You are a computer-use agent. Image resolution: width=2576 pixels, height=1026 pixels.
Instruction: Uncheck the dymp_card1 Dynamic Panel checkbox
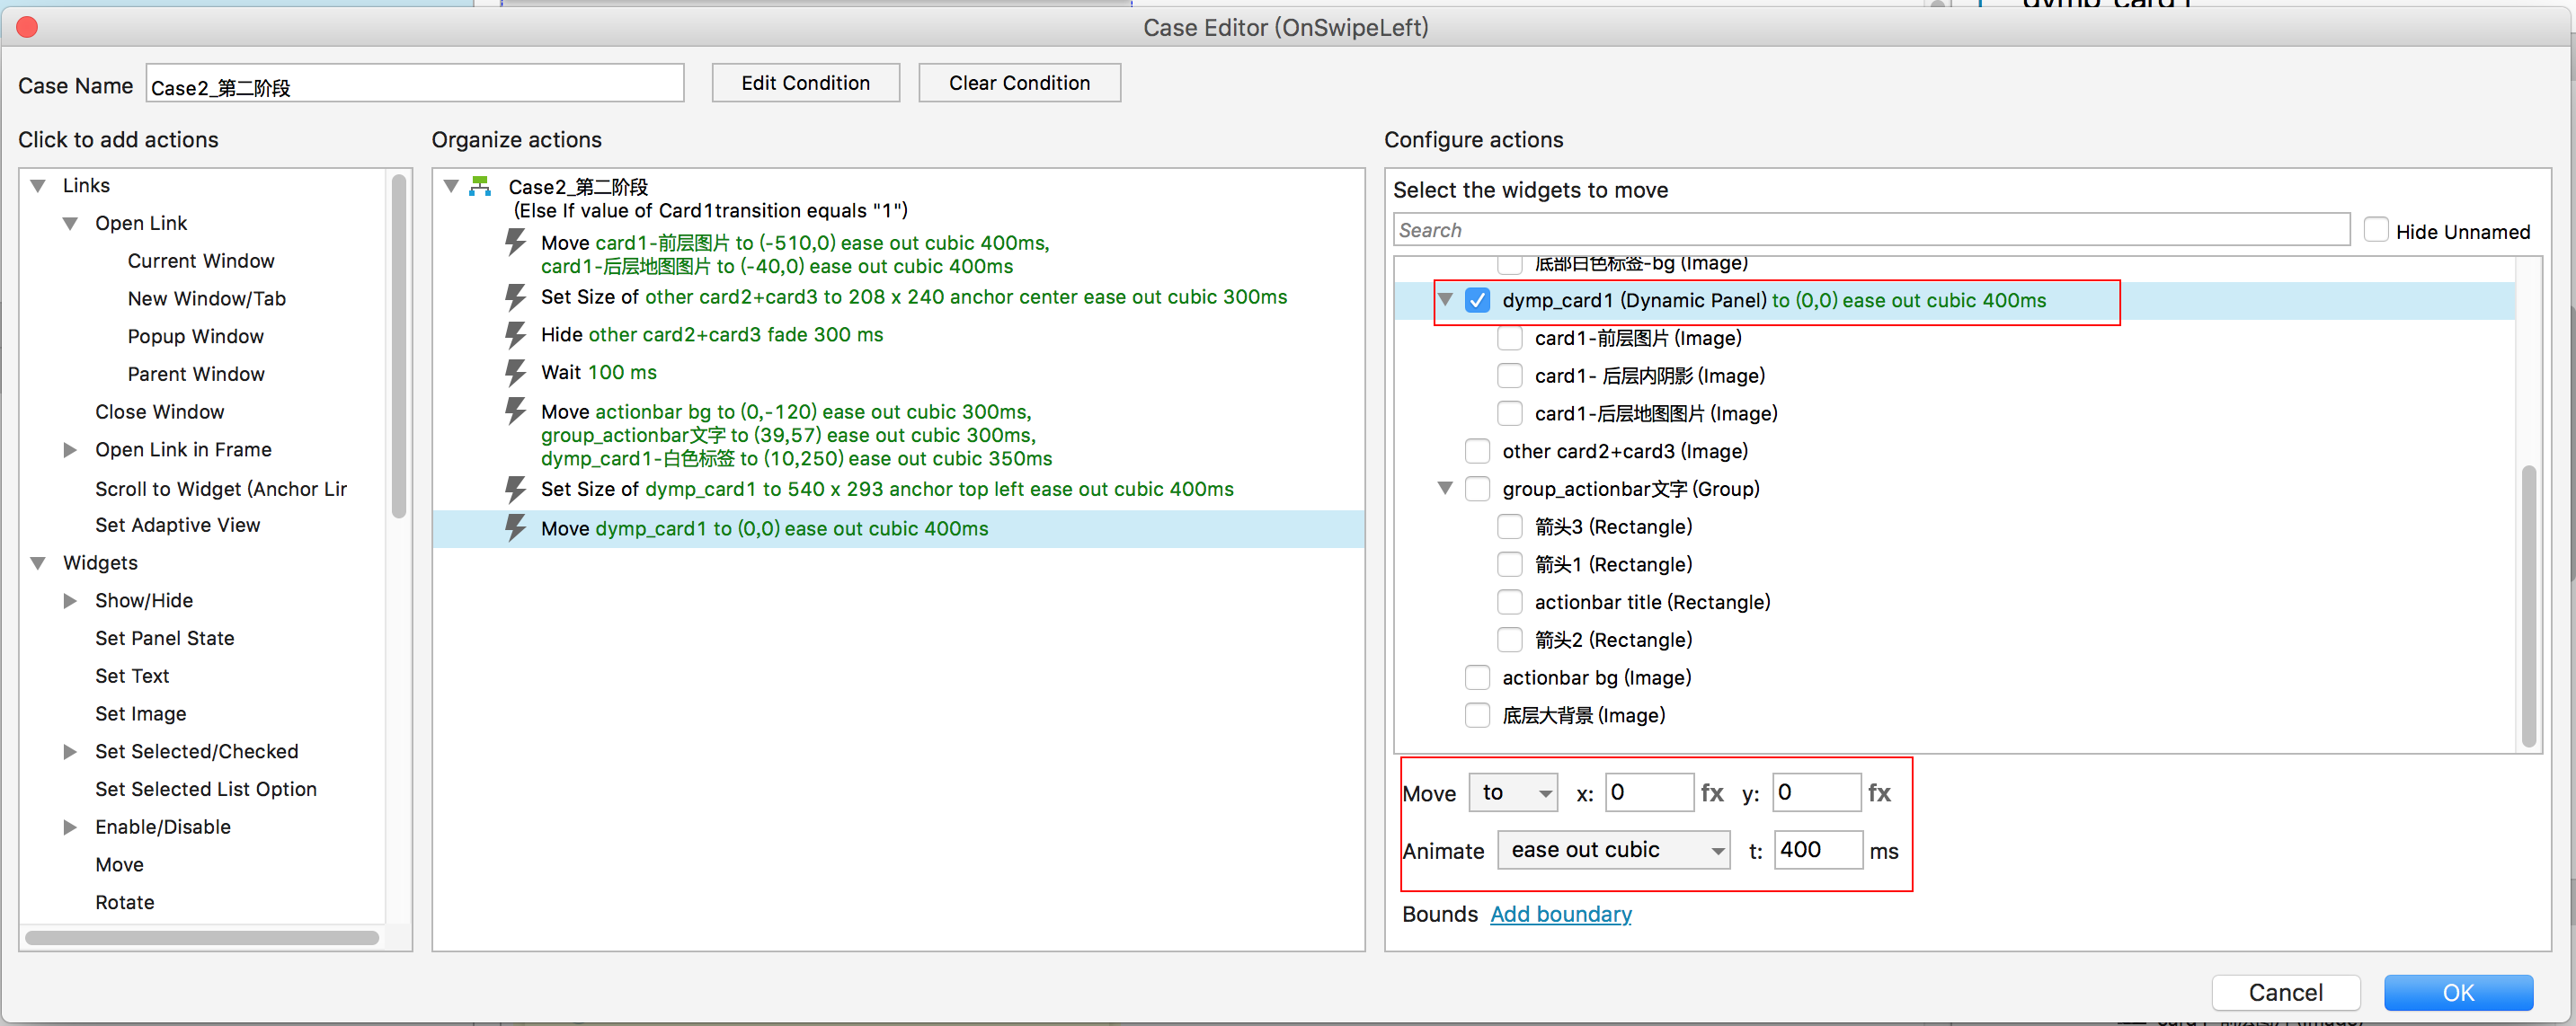1477,300
